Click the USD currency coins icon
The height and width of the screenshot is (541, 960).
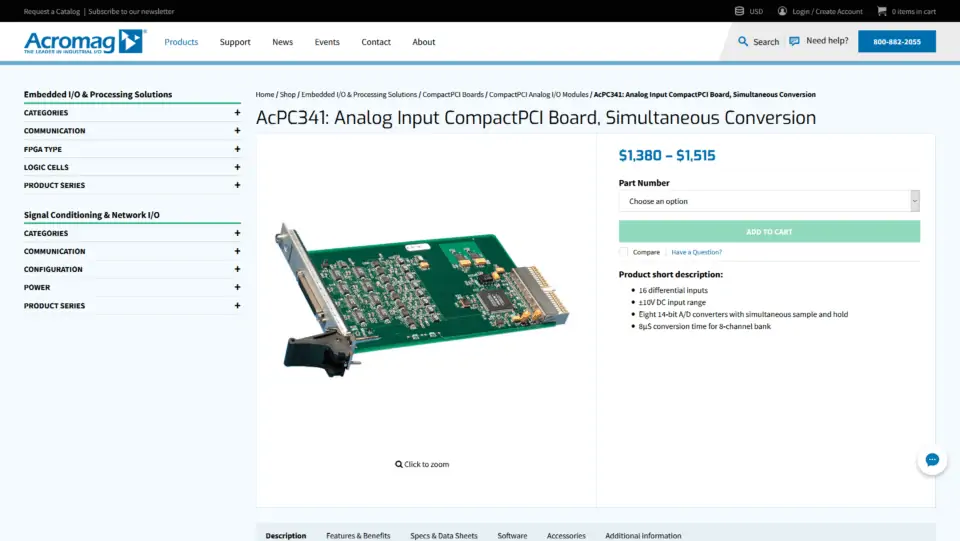(739, 11)
